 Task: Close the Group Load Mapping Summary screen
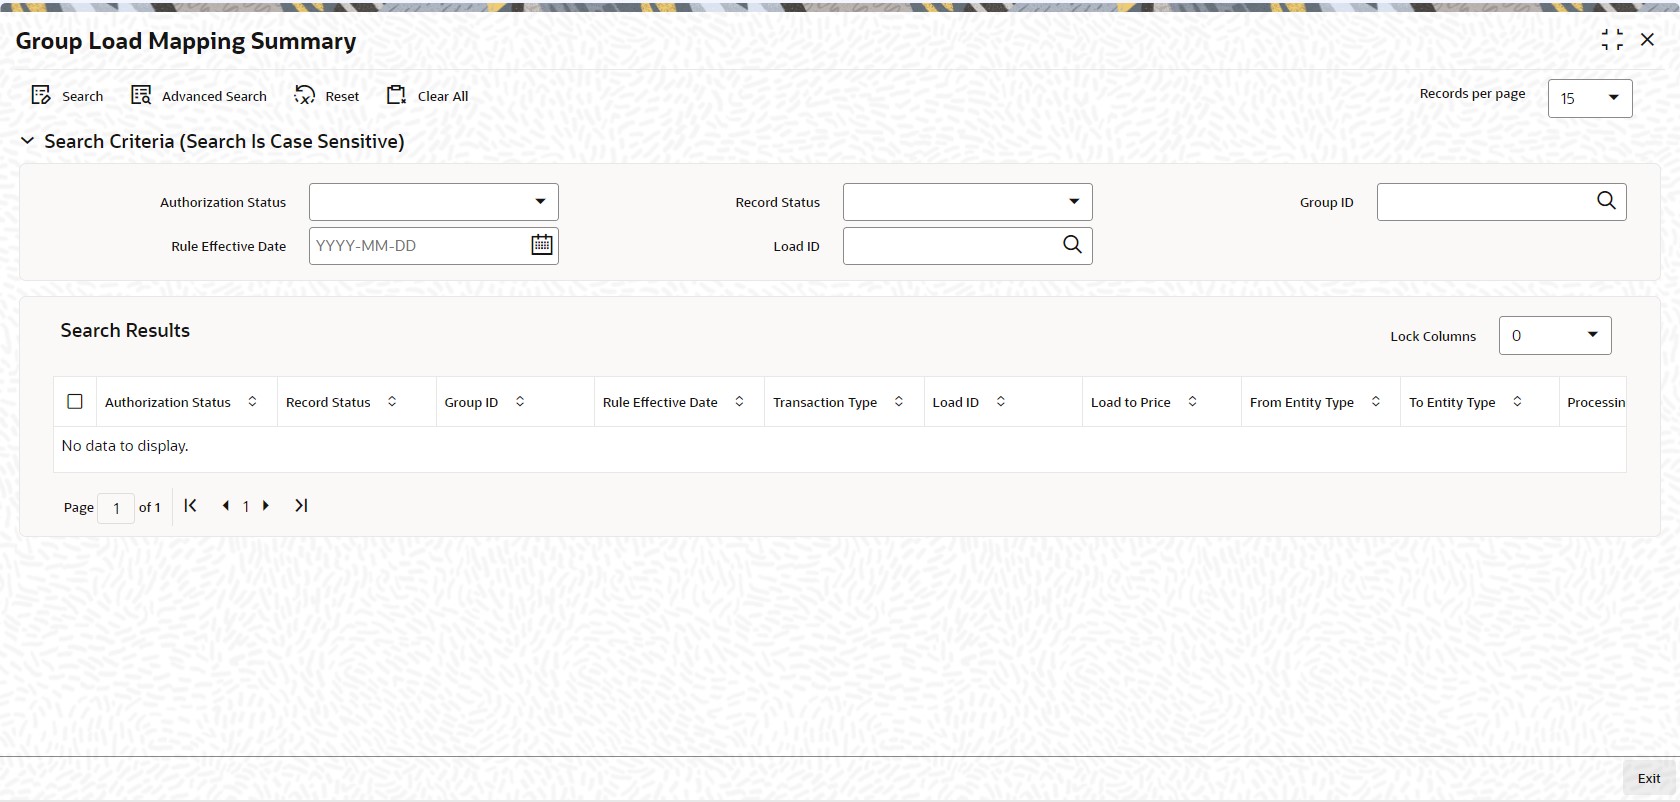(x=1647, y=40)
